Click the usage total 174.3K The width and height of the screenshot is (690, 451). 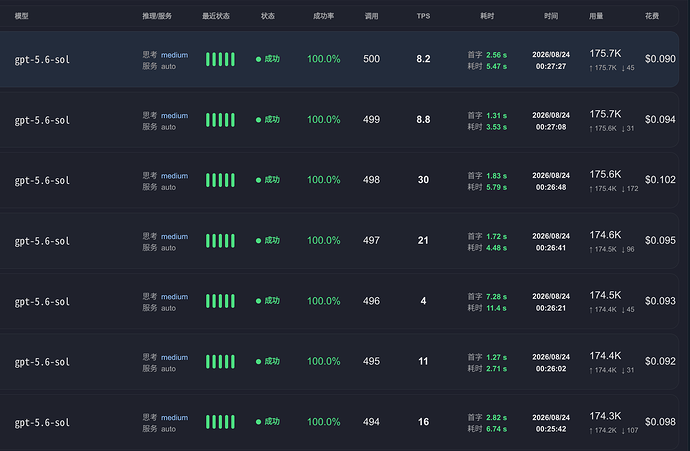(x=606, y=416)
